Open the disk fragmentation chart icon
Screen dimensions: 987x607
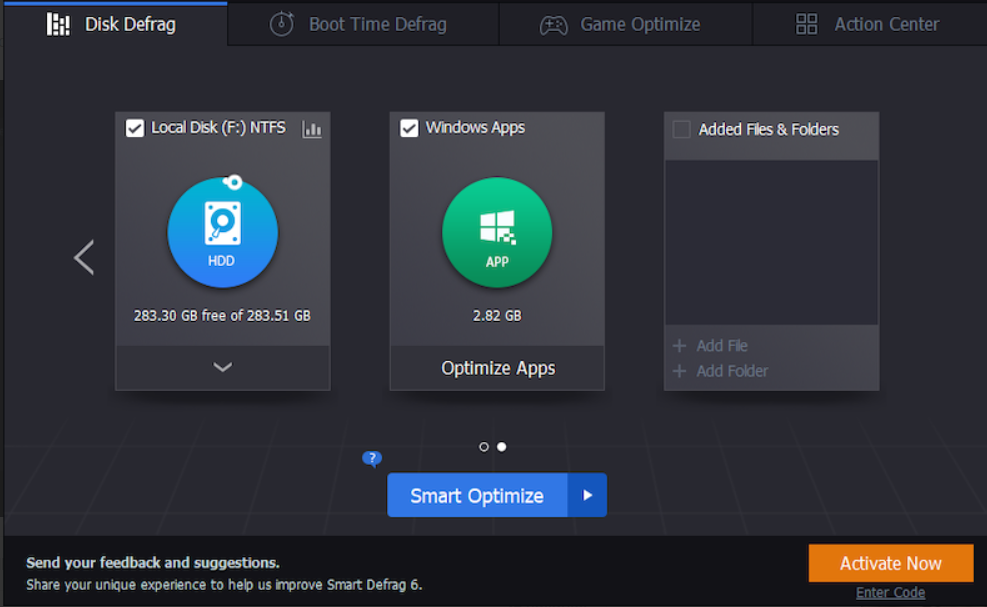pos(312,129)
